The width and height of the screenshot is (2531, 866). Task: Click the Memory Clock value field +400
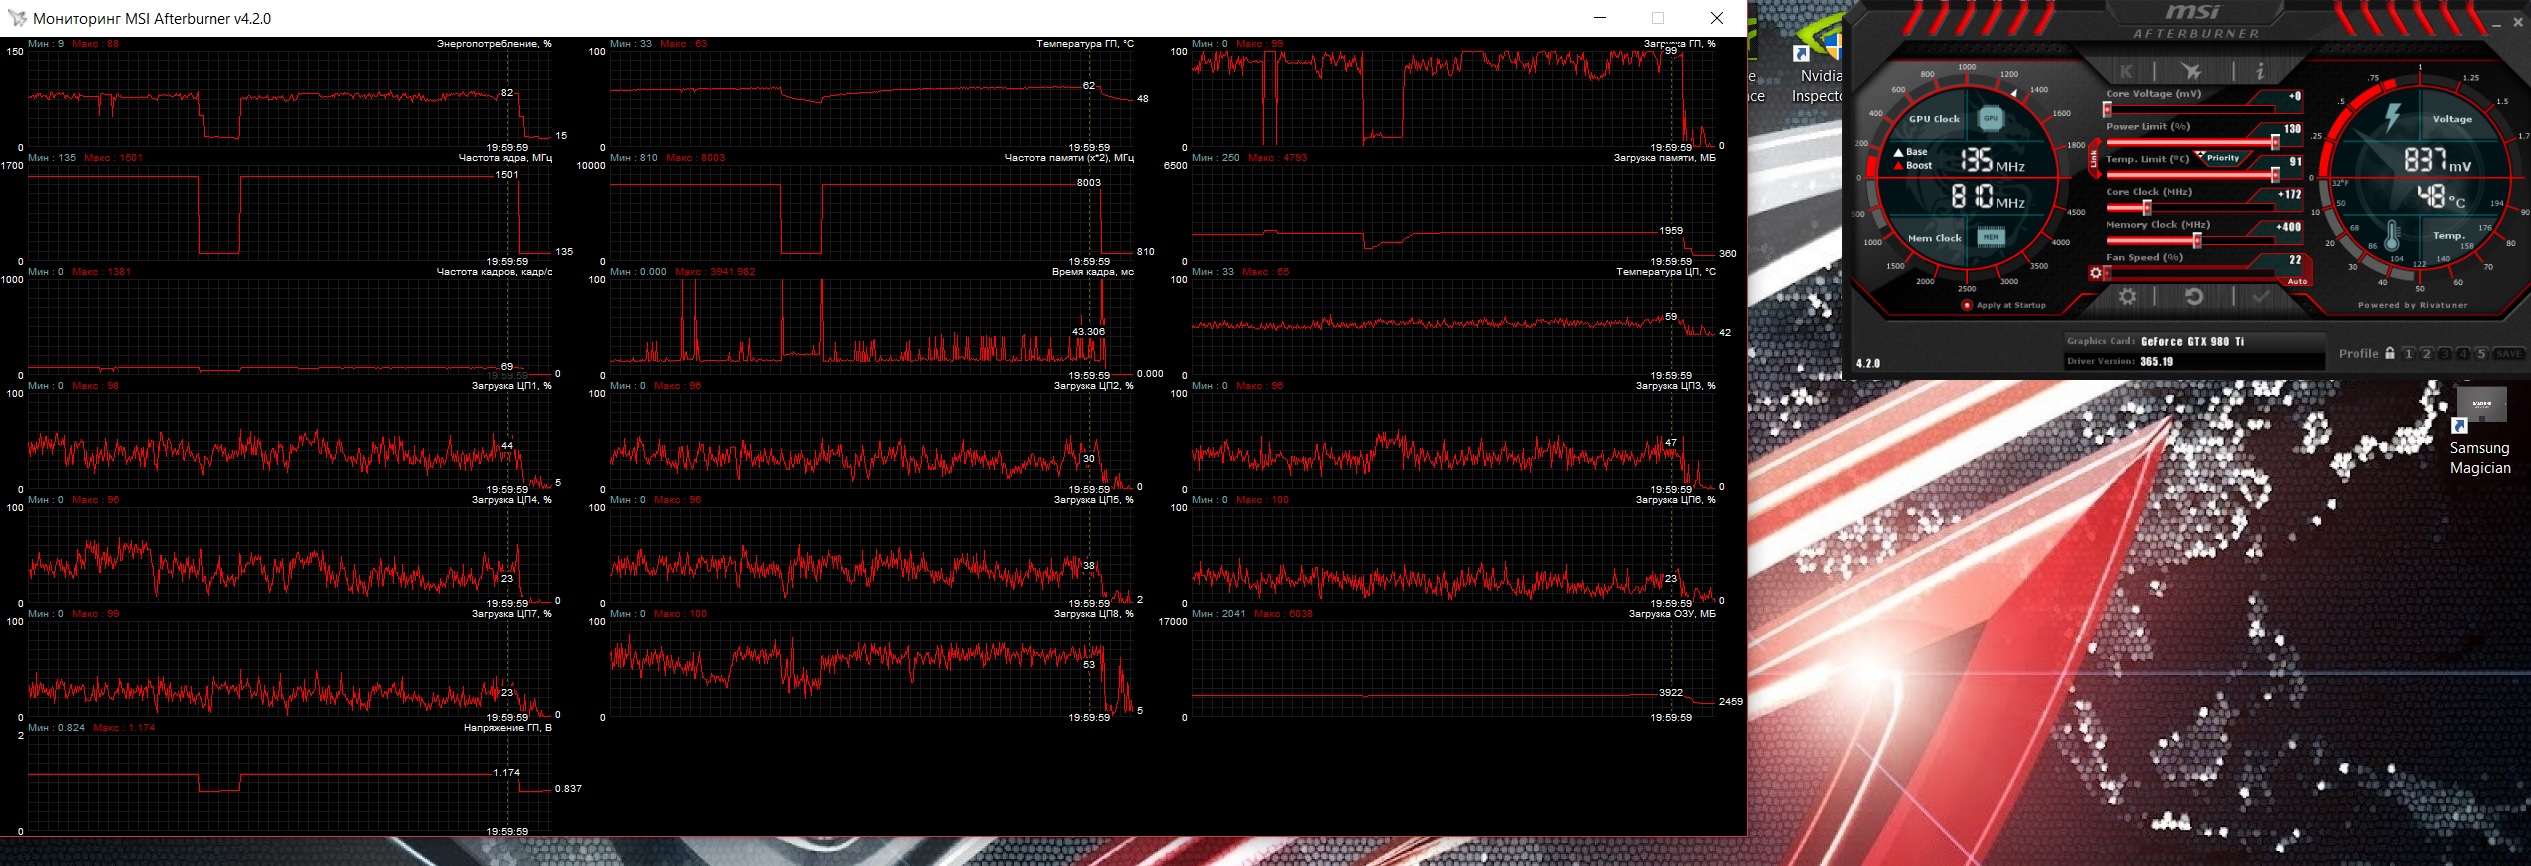pyautogui.click(x=2288, y=227)
